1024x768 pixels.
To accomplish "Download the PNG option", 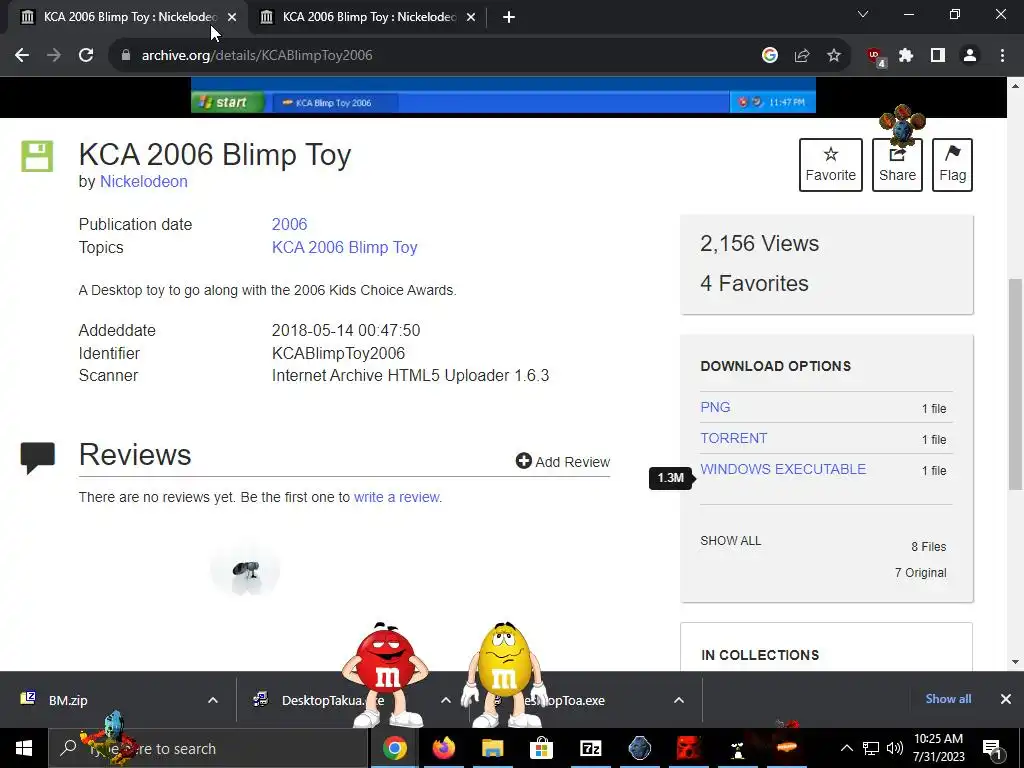I will [715, 407].
